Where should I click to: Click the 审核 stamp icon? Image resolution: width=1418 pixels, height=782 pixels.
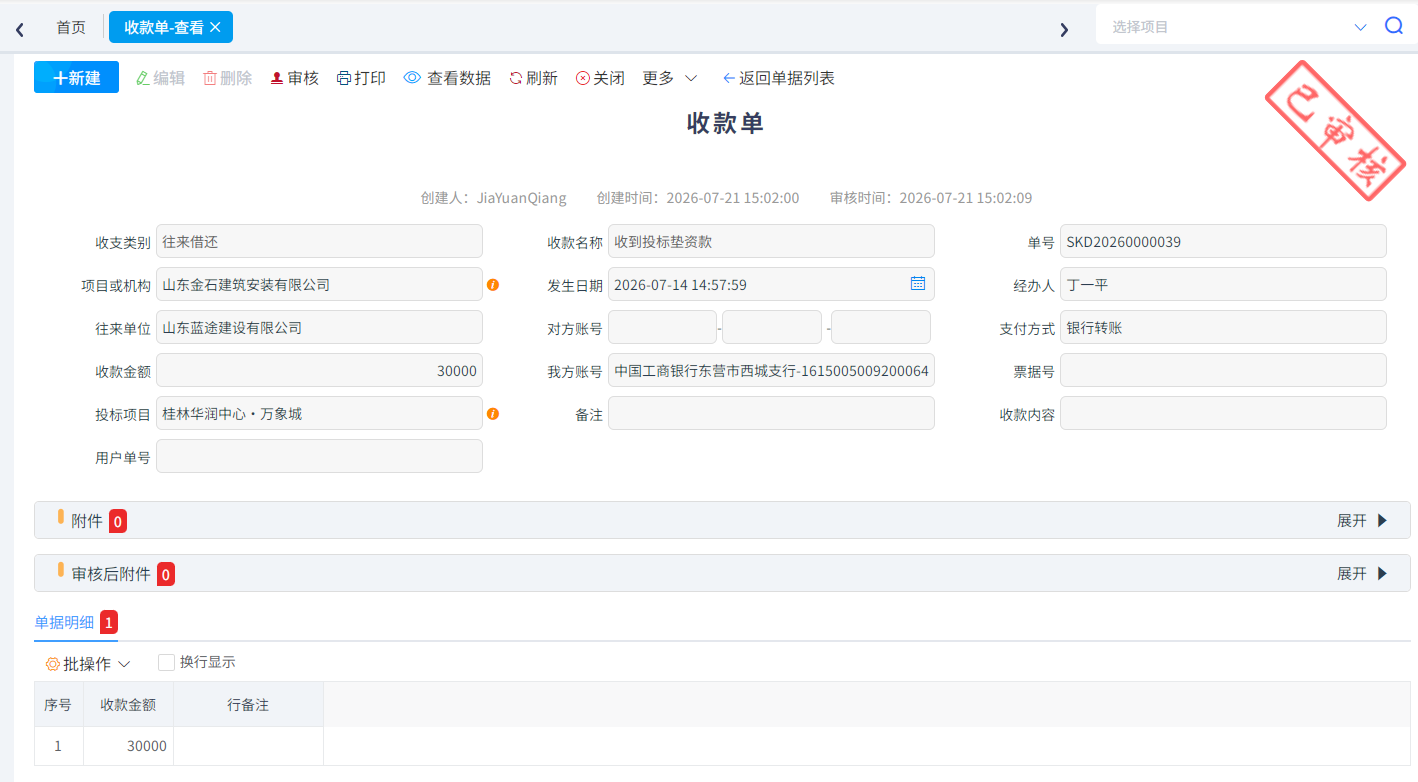tap(277, 78)
